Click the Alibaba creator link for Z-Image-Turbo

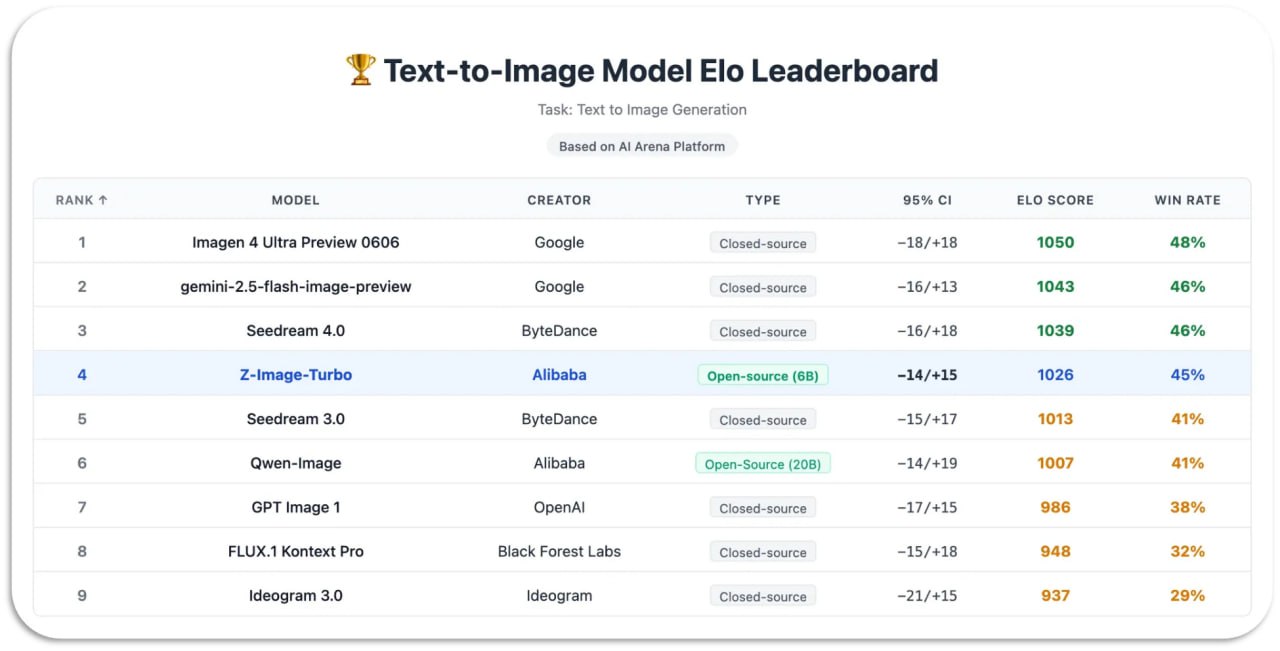559,375
